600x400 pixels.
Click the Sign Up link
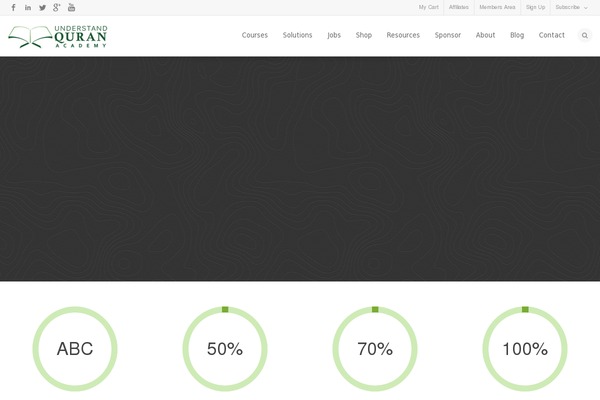(535, 7)
